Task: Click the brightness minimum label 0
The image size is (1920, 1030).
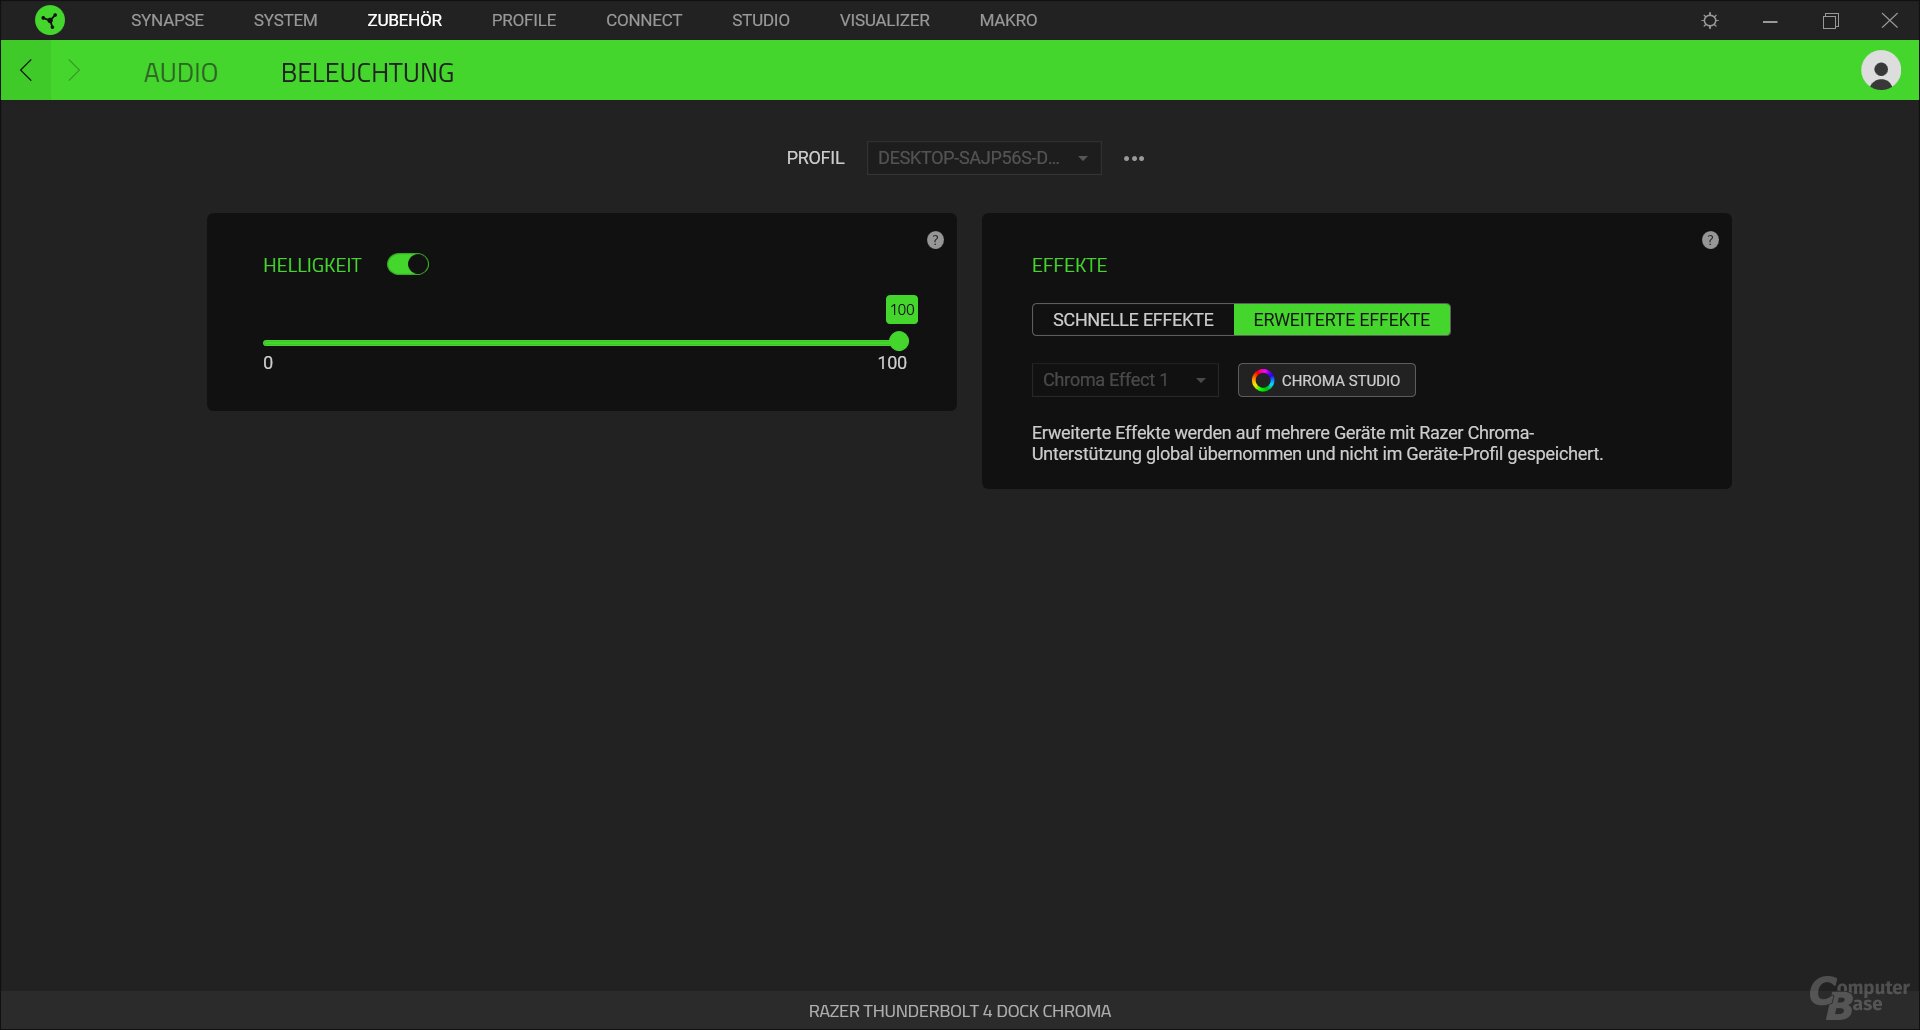Action: pos(268,363)
